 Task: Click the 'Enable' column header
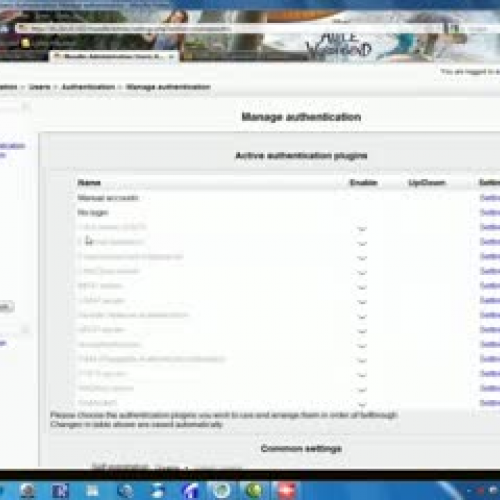(x=363, y=183)
